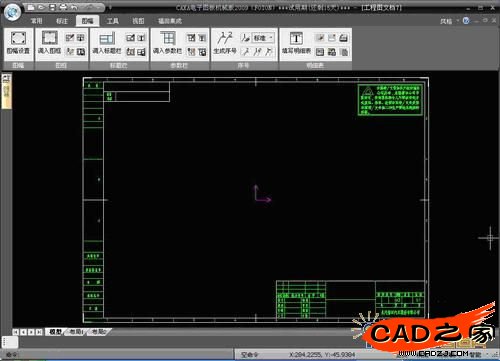
Task: Expand the 标准 style dropdown in 序号 group
Action: point(263,38)
